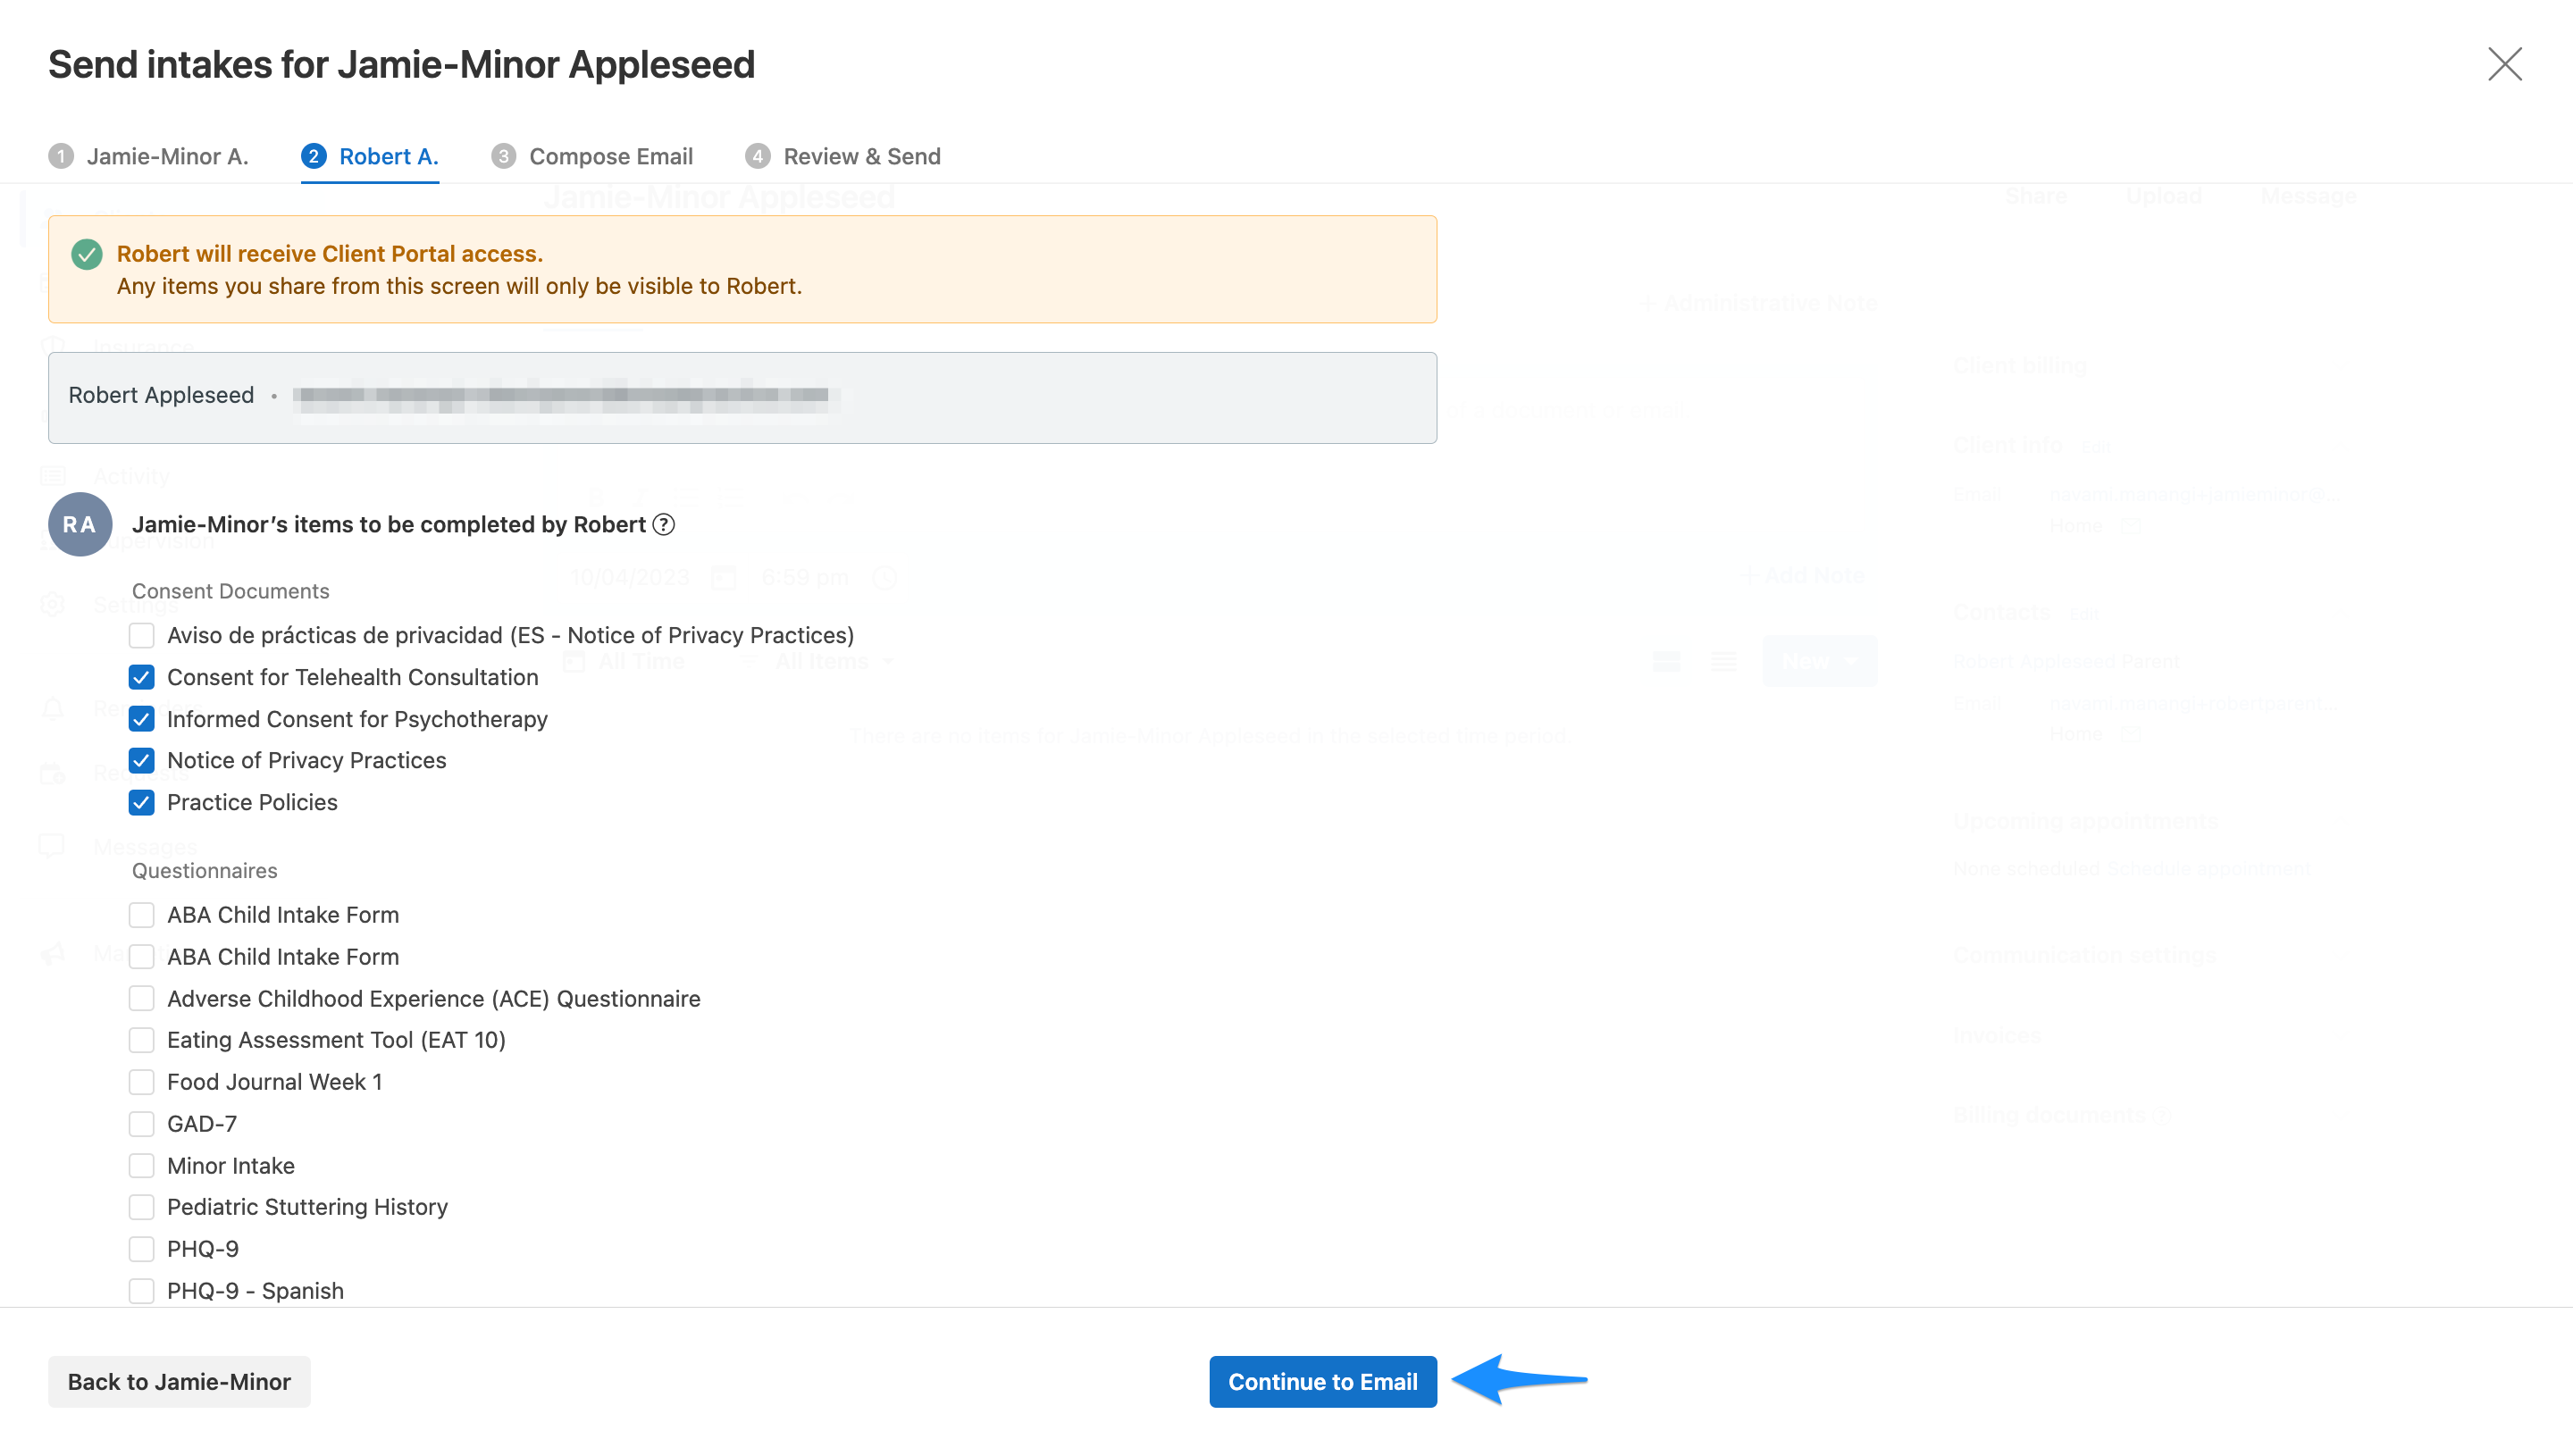Enable GAD-7 questionnaire checkbox
Viewport: 2573px width, 1456px height.
[142, 1124]
